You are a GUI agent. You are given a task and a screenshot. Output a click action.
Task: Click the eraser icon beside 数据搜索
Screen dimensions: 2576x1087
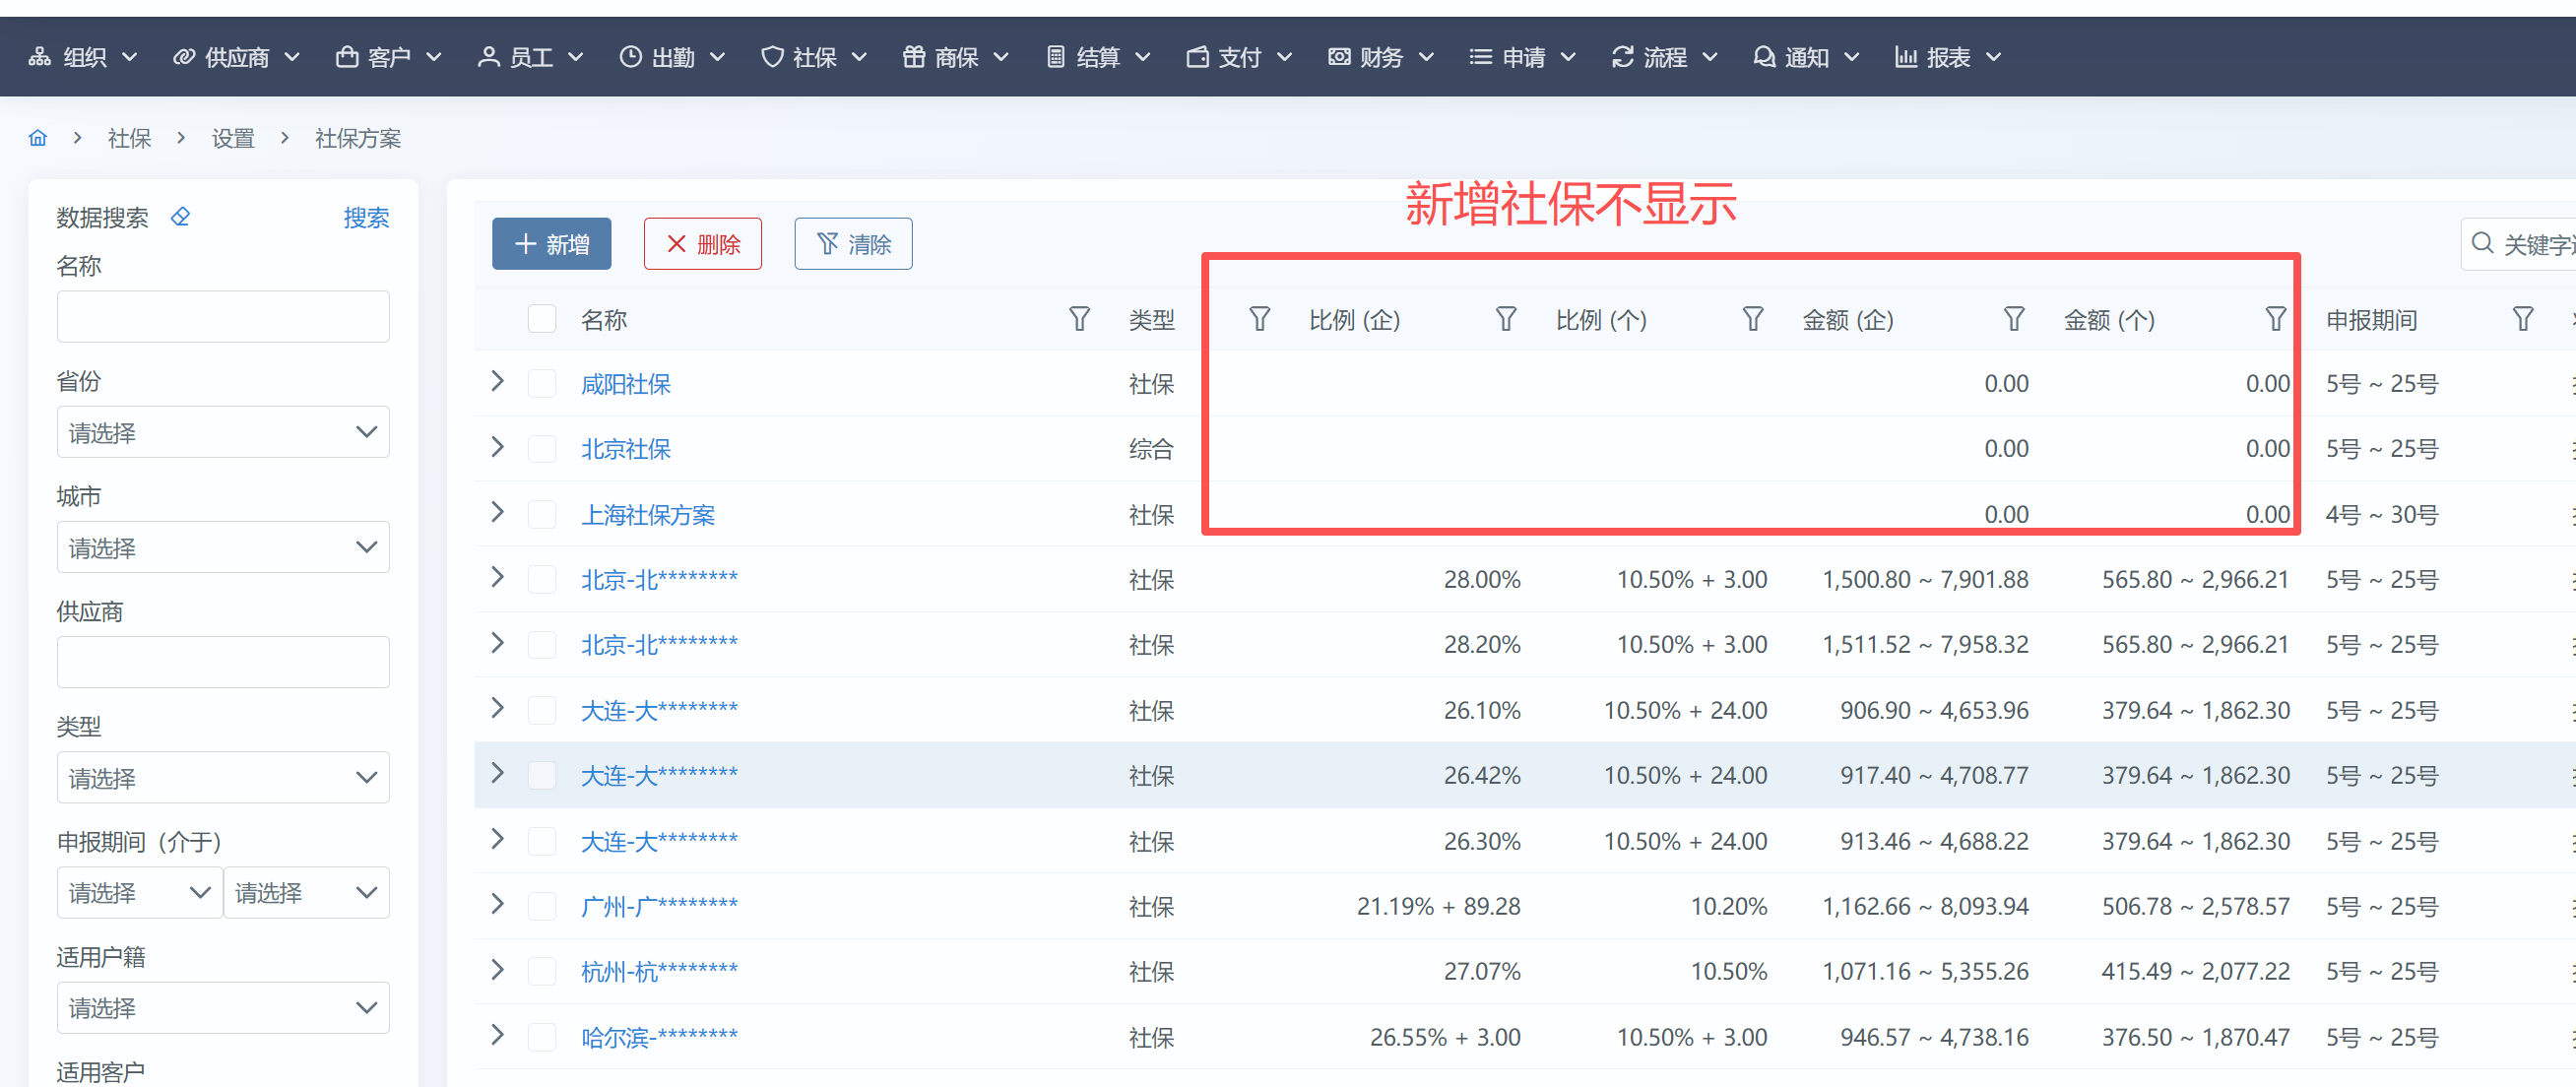click(180, 217)
